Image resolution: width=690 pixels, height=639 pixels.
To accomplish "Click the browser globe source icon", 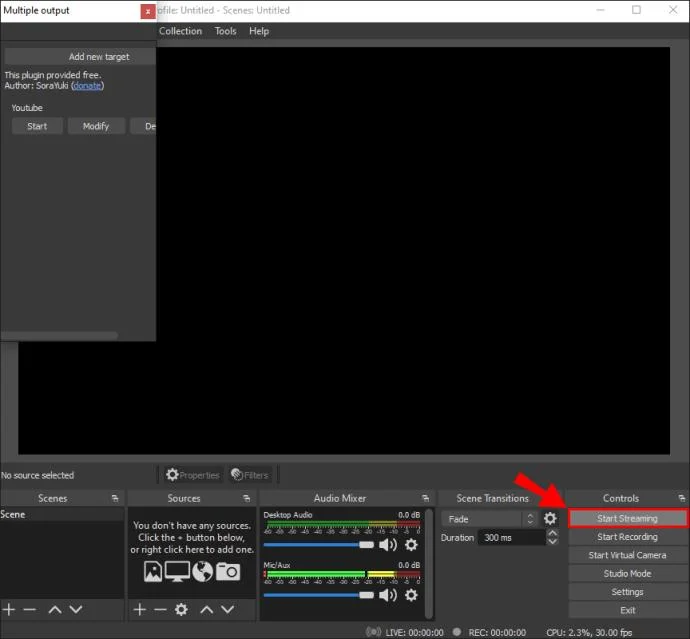I will click(202, 572).
